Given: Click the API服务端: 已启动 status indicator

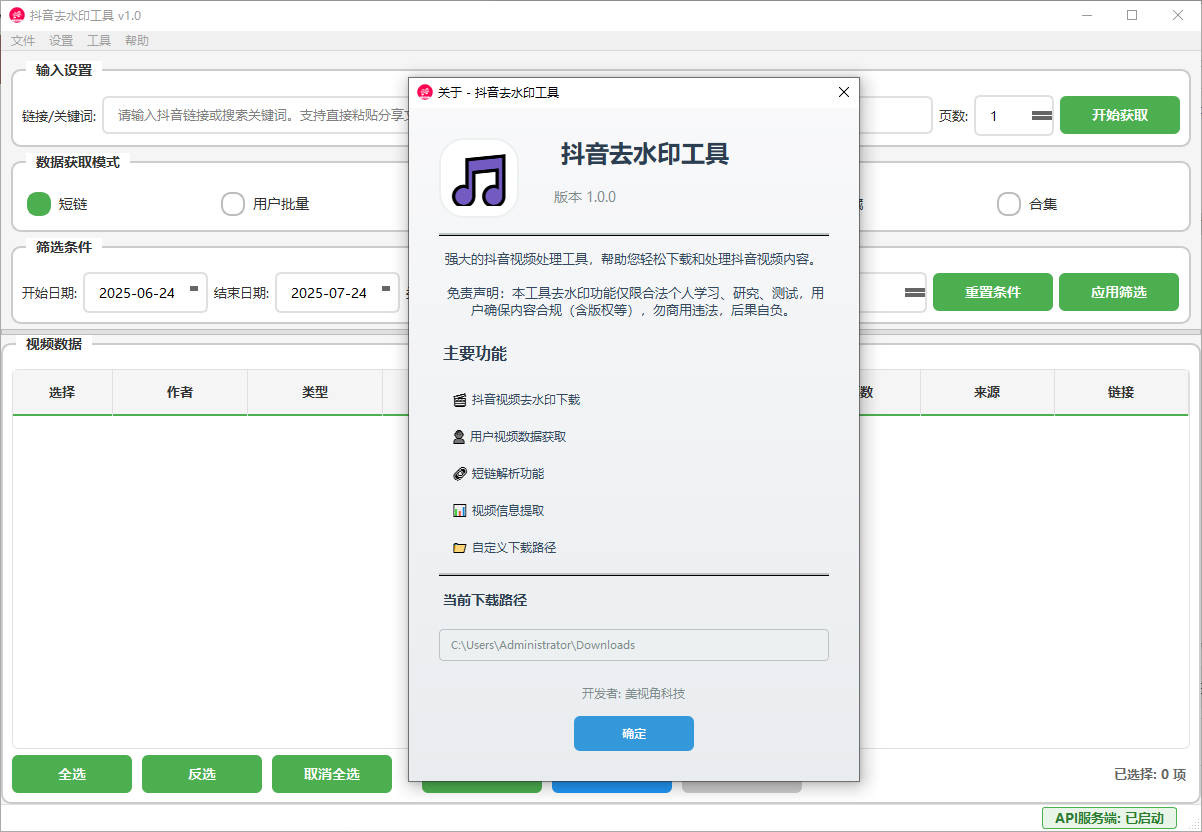Looking at the screenshot, I should click(x=1109, y=818).
